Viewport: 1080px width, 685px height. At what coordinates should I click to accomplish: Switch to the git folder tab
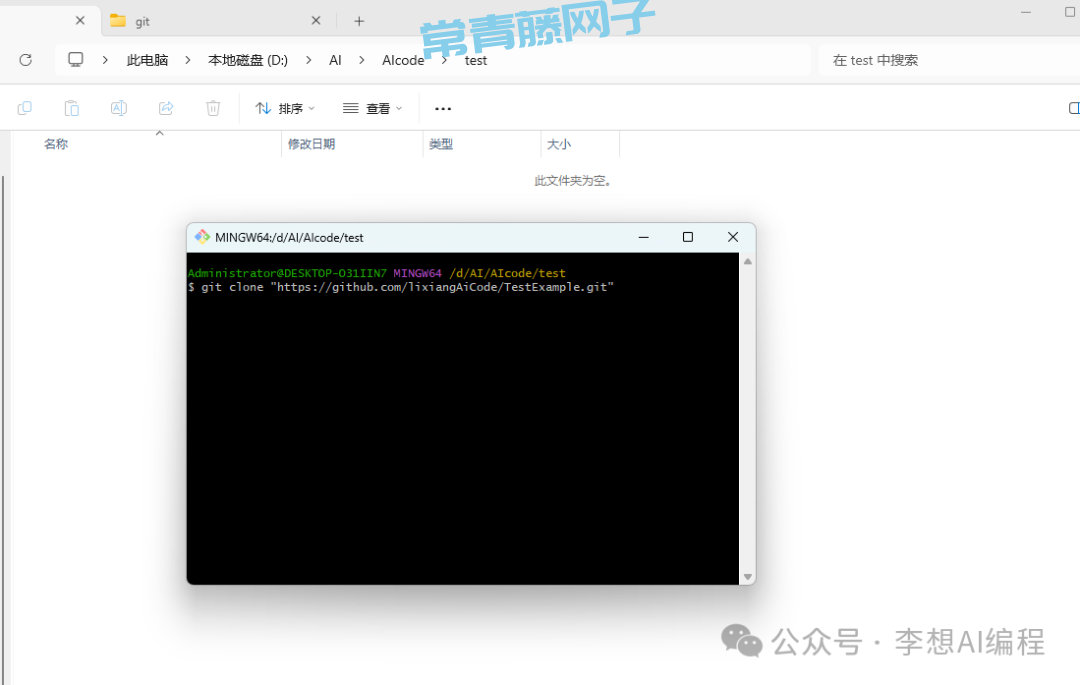click(200, 21)
